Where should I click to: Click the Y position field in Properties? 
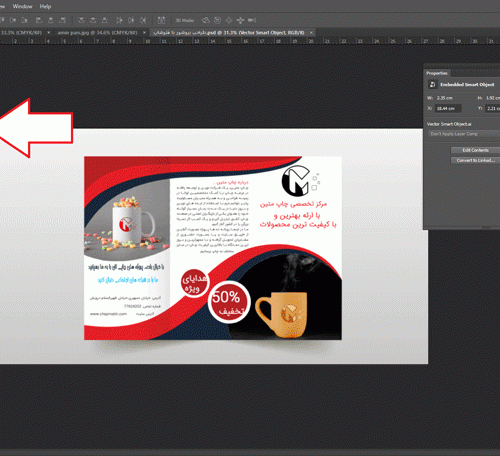click(493, 108)
